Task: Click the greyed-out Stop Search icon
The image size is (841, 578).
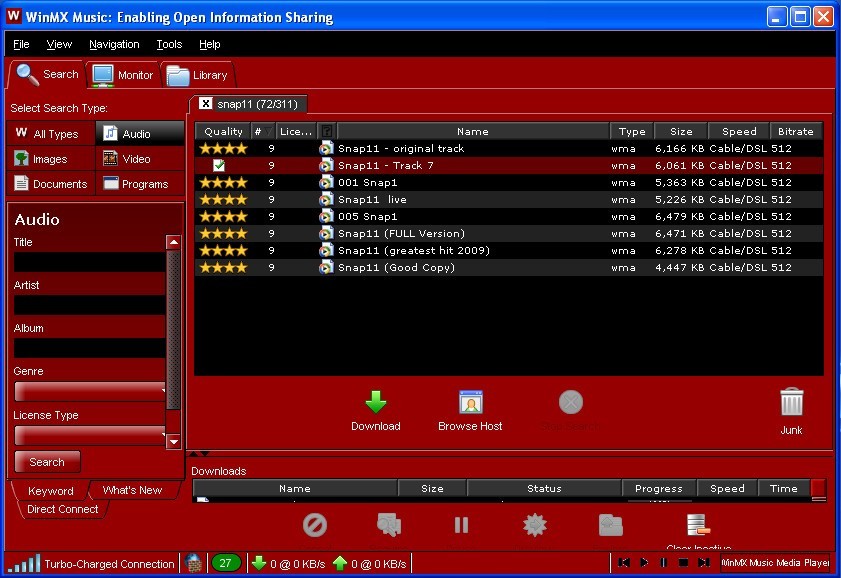Action: click(x=571, y=402)
